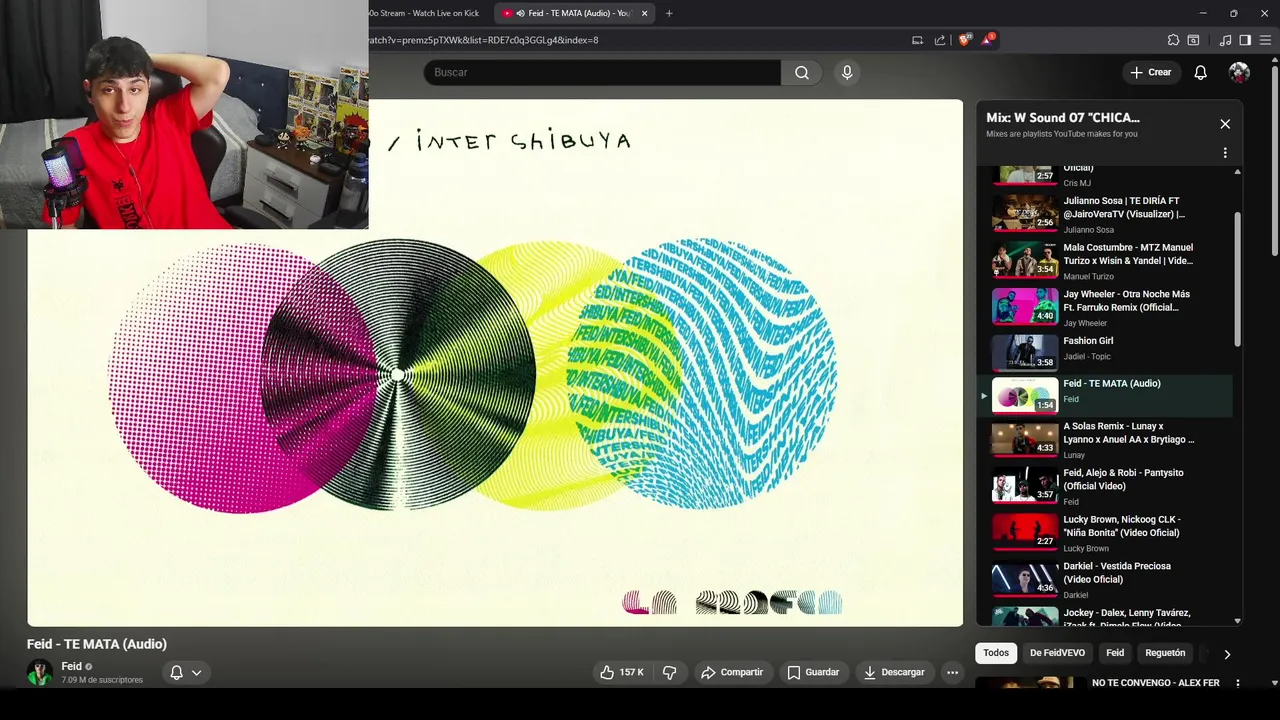This screenshot has height=720, width=1280.
Task: Close the Feid - TE MATA tab
Action: [644, 13]
